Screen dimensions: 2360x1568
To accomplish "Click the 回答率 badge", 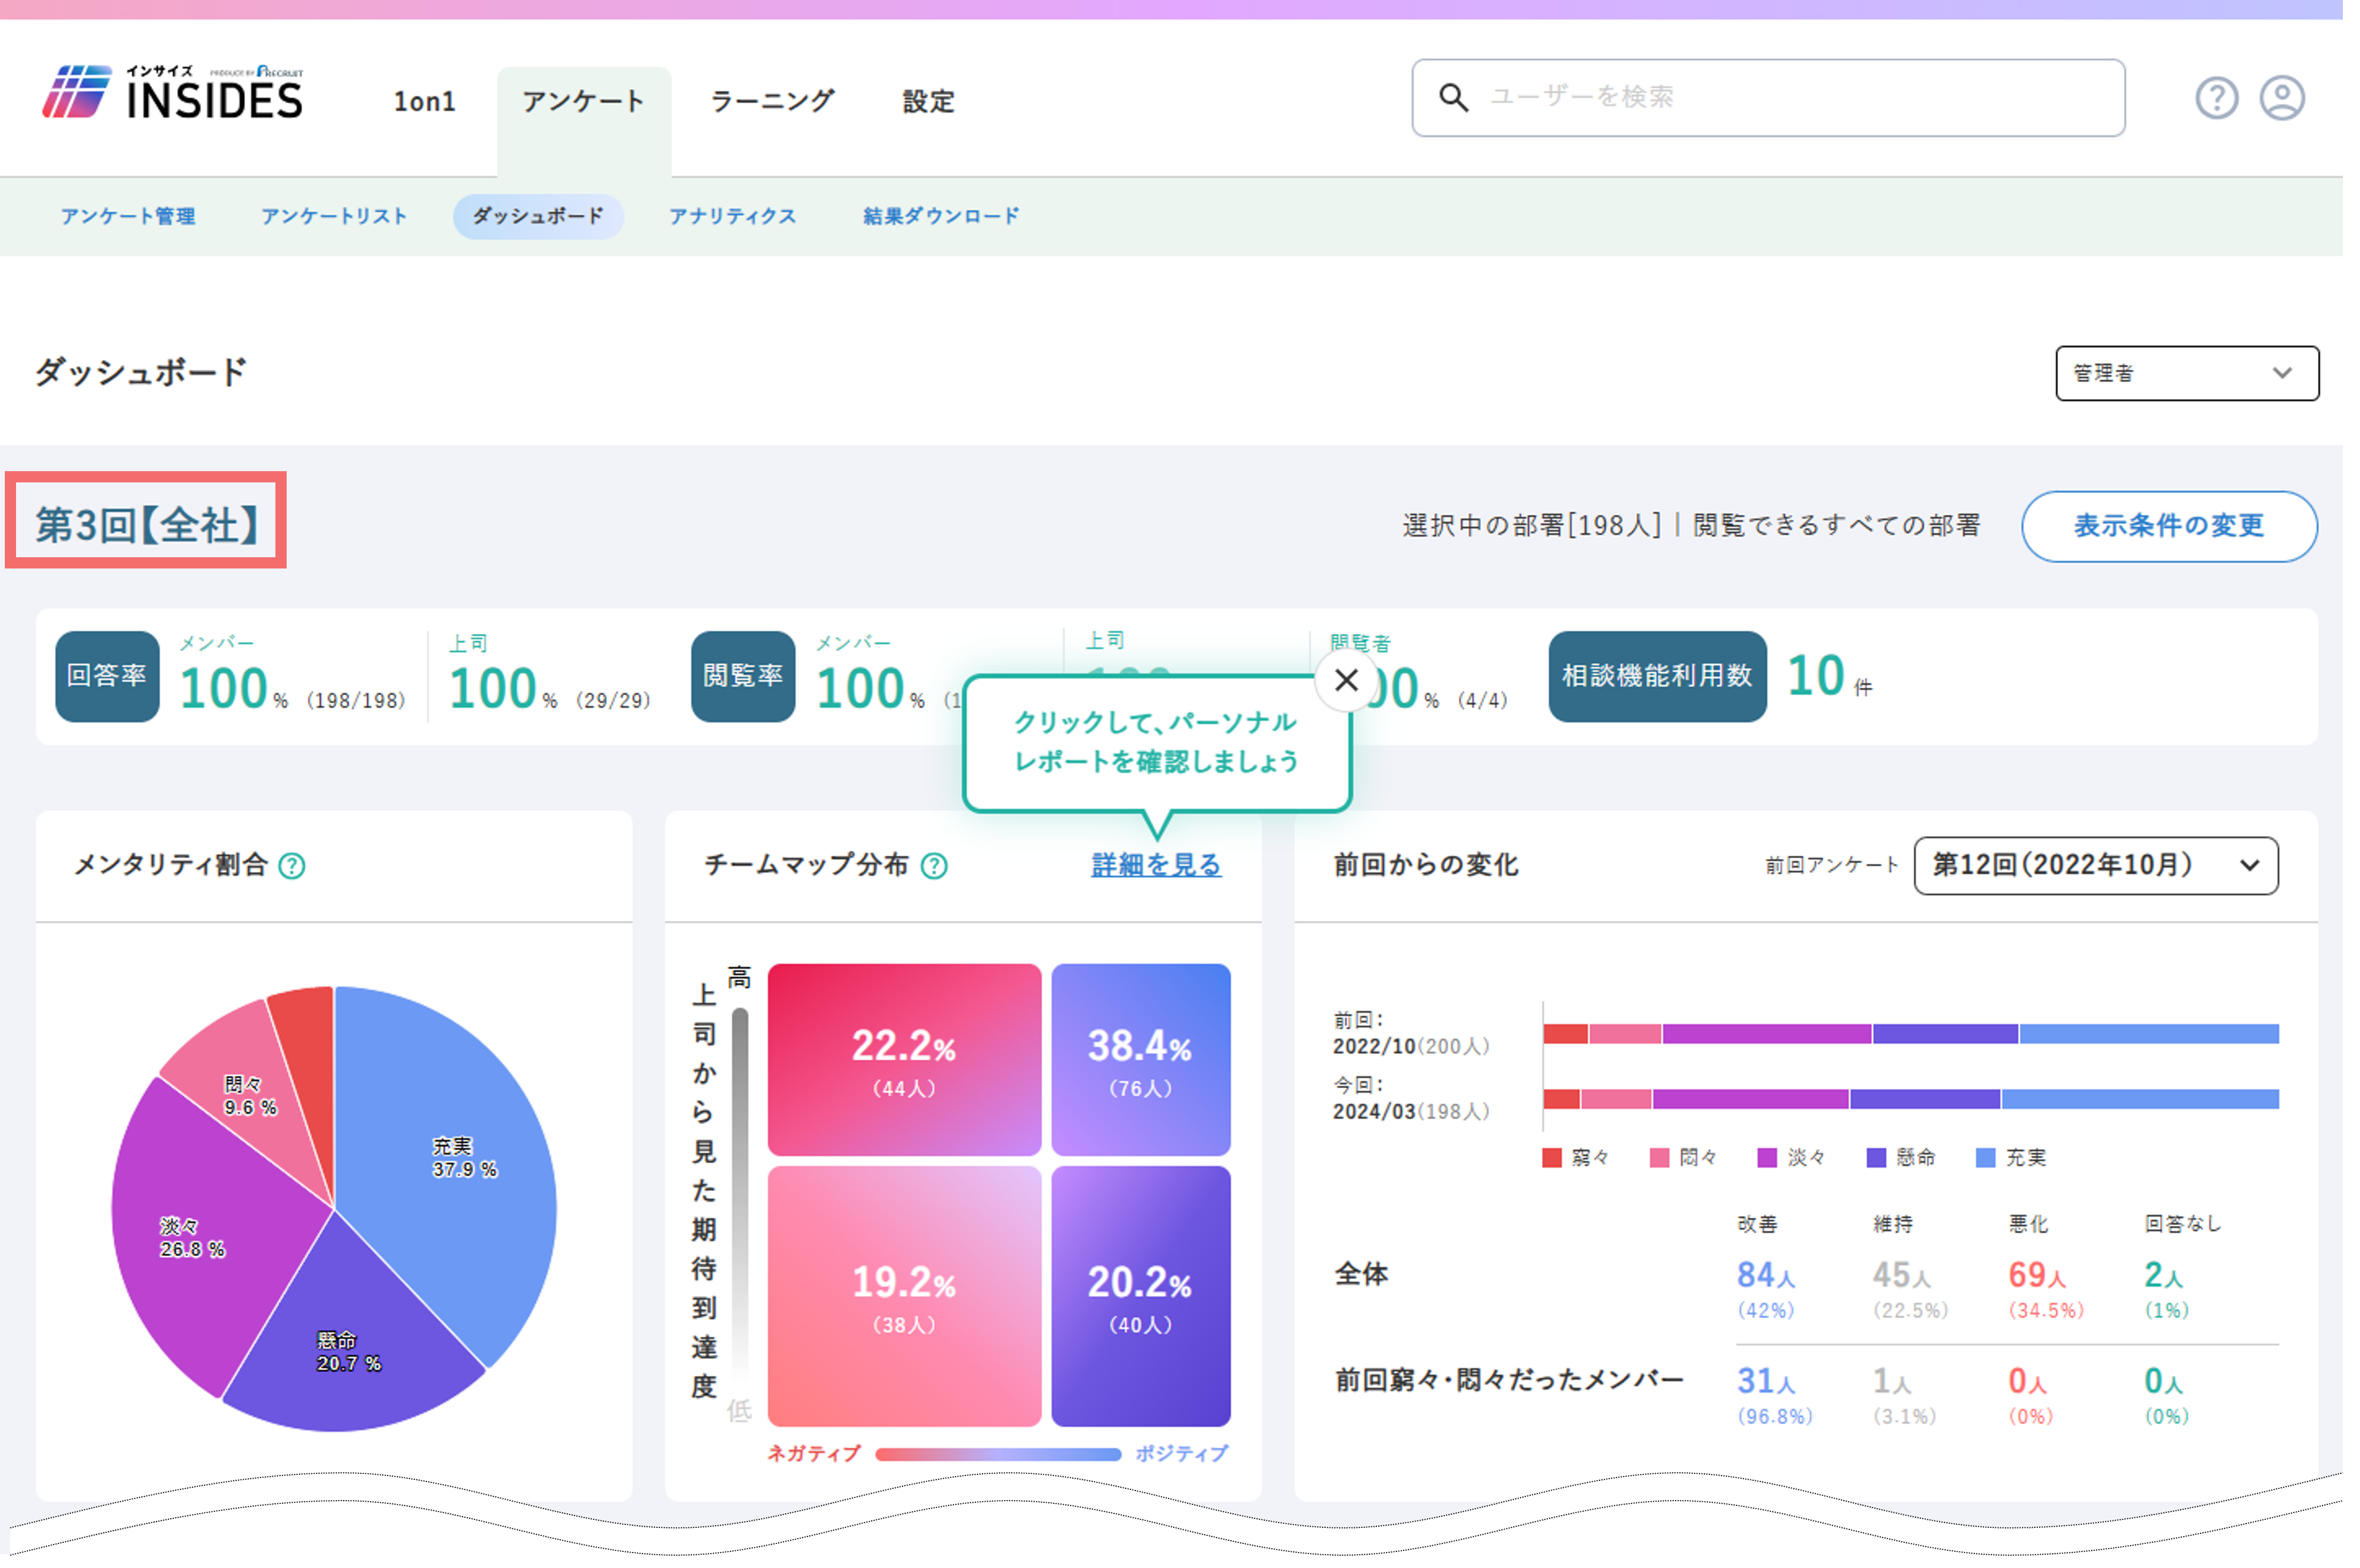I will [x=107, y=676].
